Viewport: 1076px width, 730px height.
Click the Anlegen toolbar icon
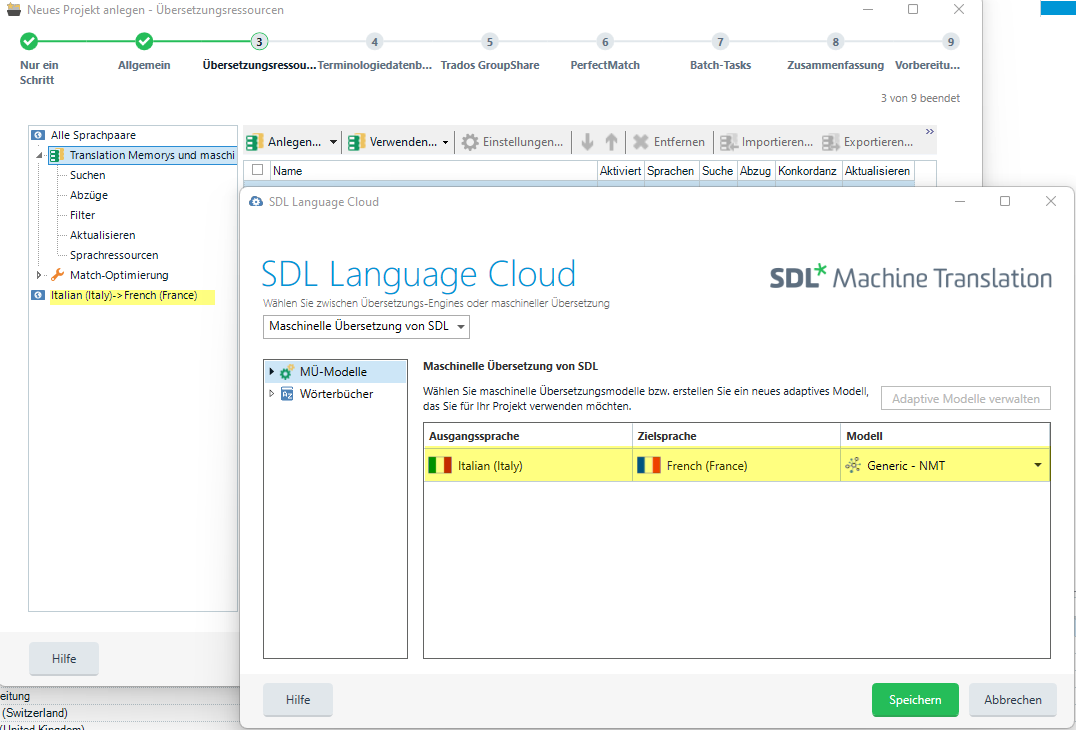(255, 142)
